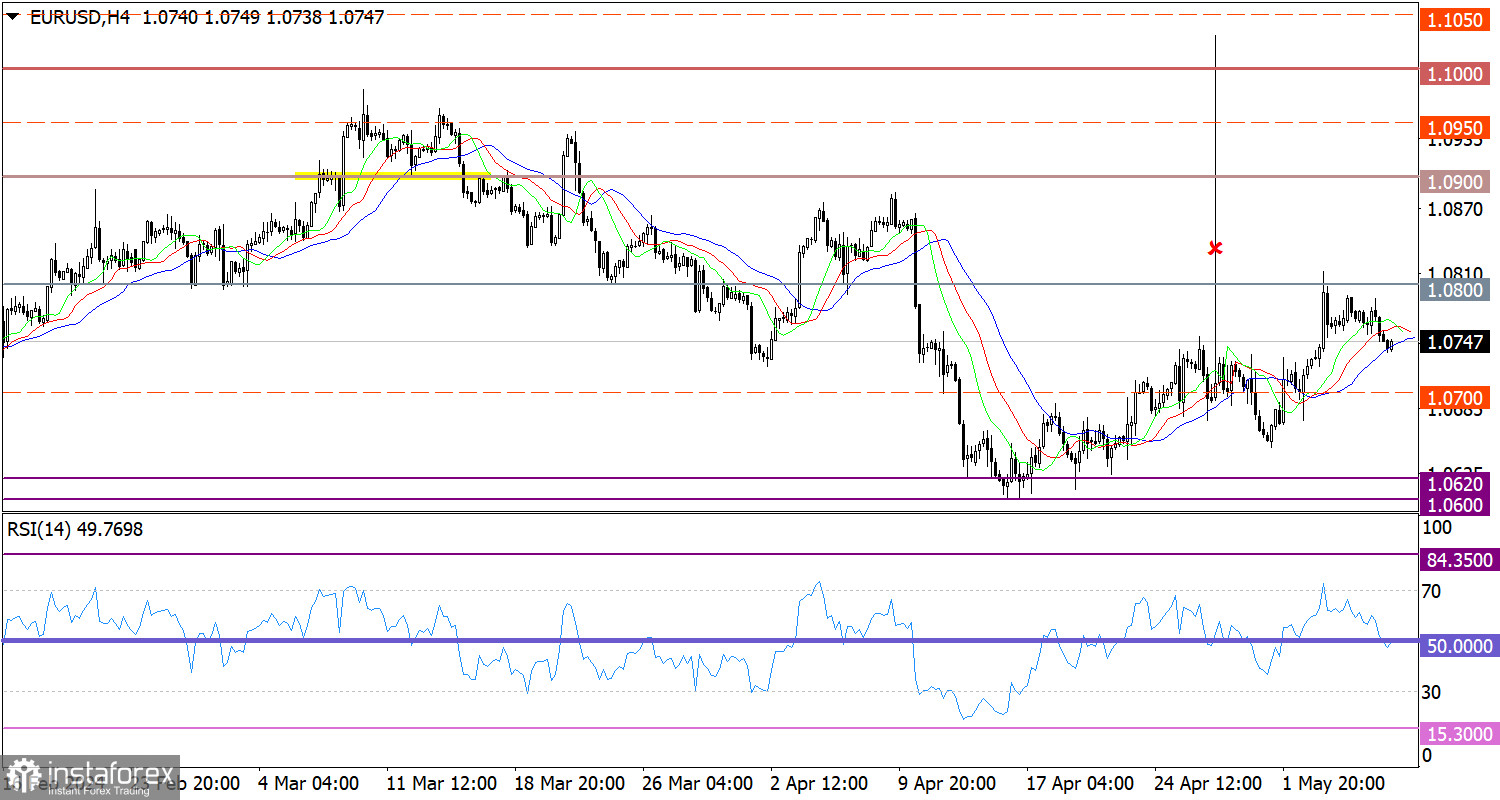This screenshot has width=1500, height=800.
Task: Click the 1.0800 price level label
Action: 1453,290
